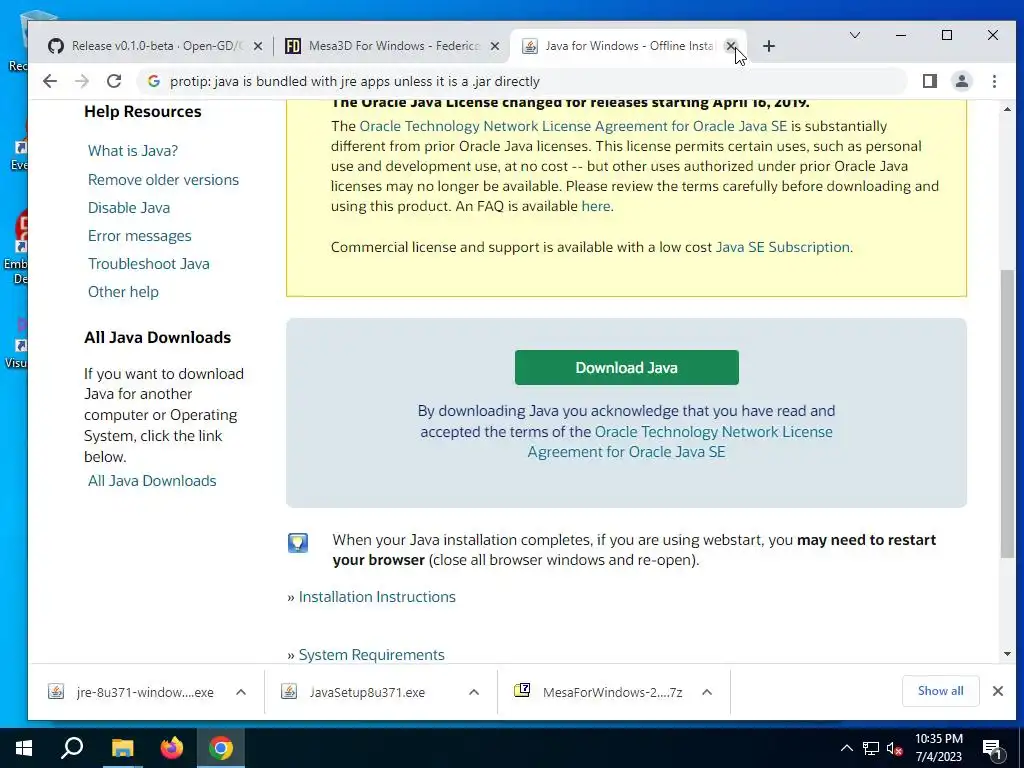The image size is (1024, 768).
Task: Open Chrome's three-dot menu
Action: pyautogui.click(x=994, y=81)
